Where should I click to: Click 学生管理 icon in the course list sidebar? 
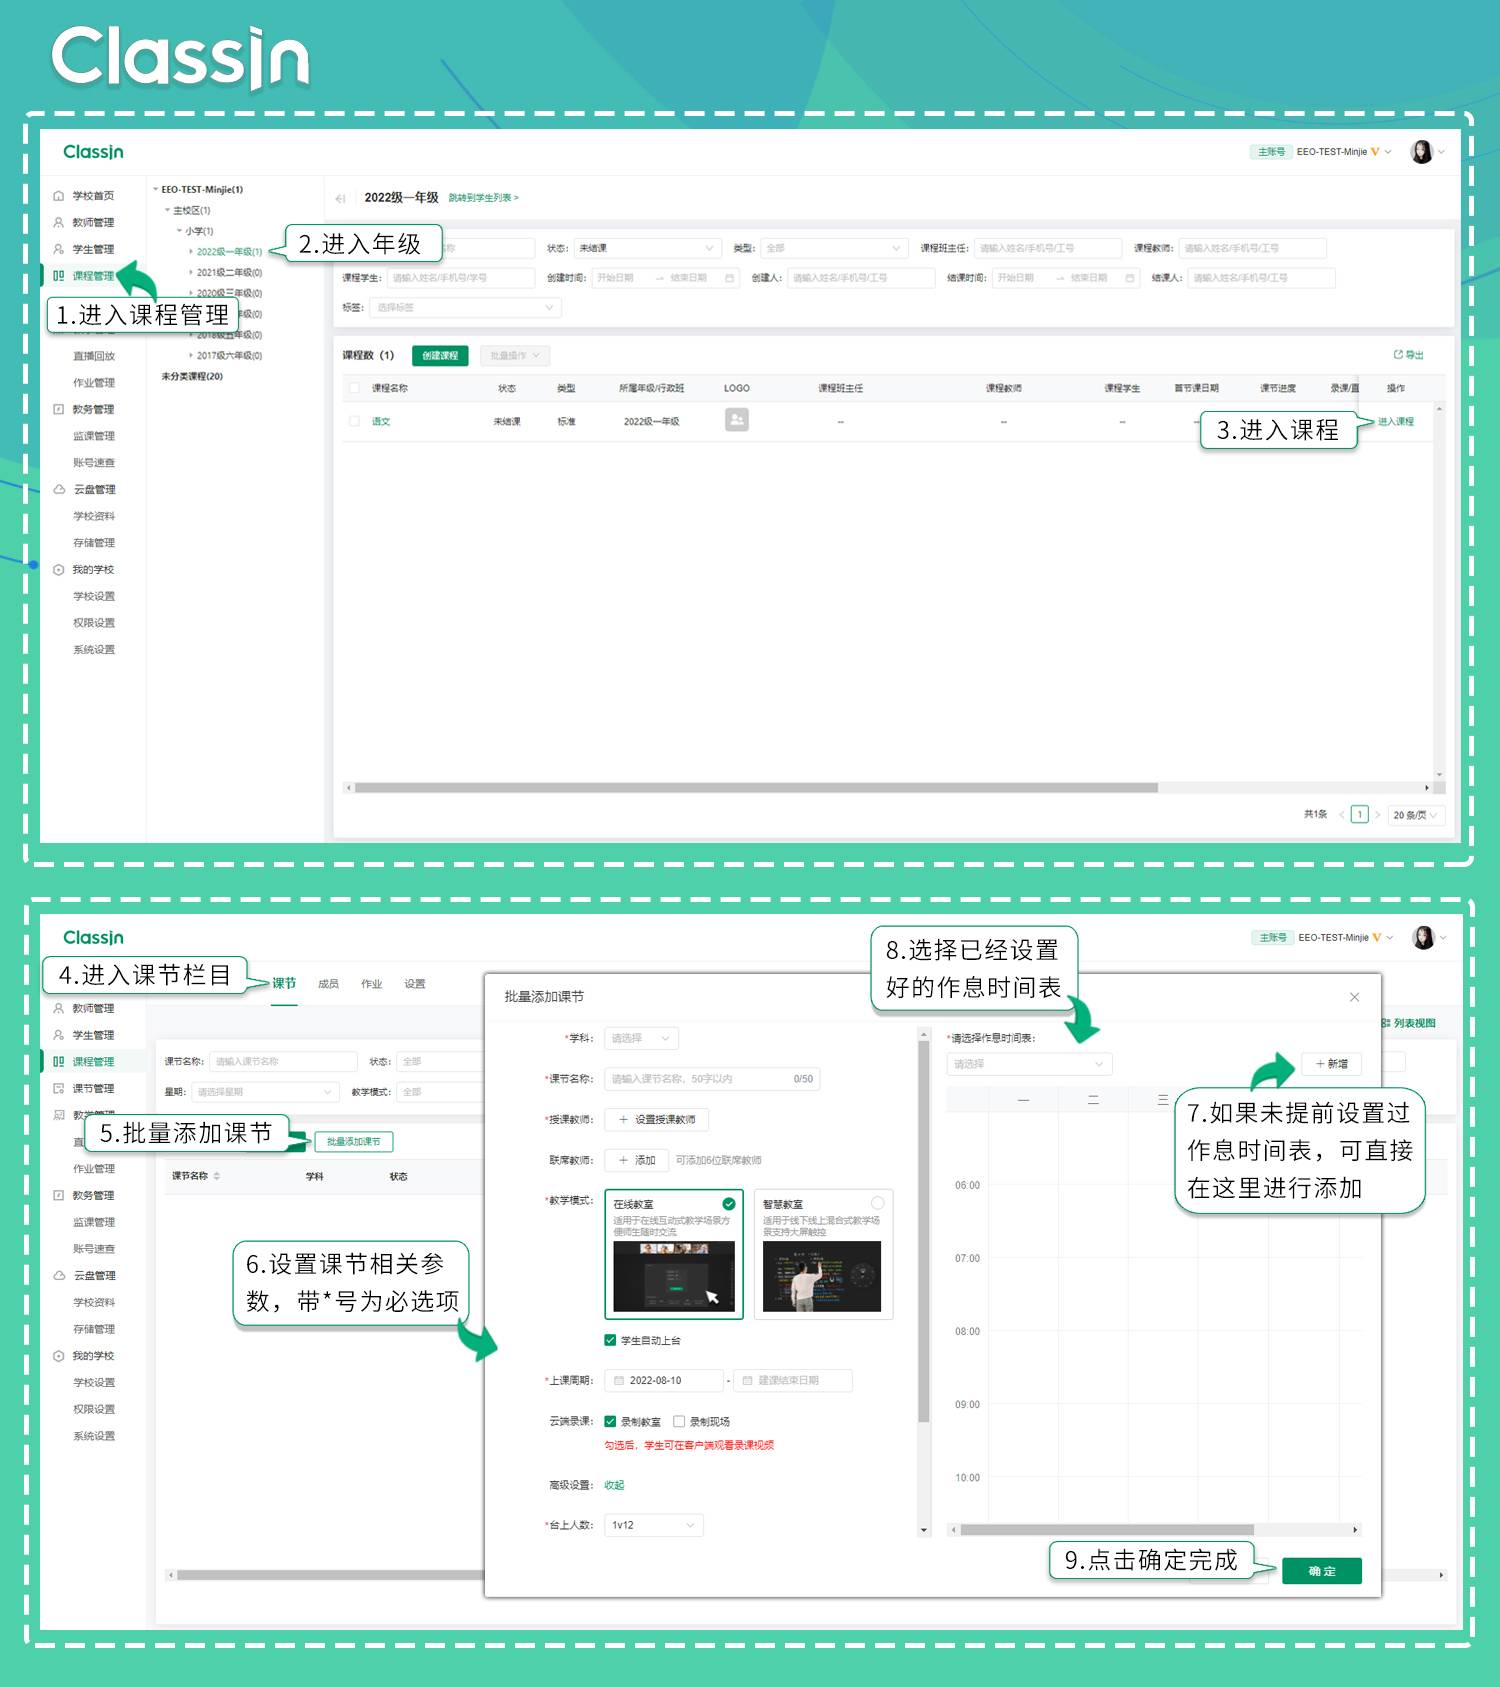[x=58, y=249]
